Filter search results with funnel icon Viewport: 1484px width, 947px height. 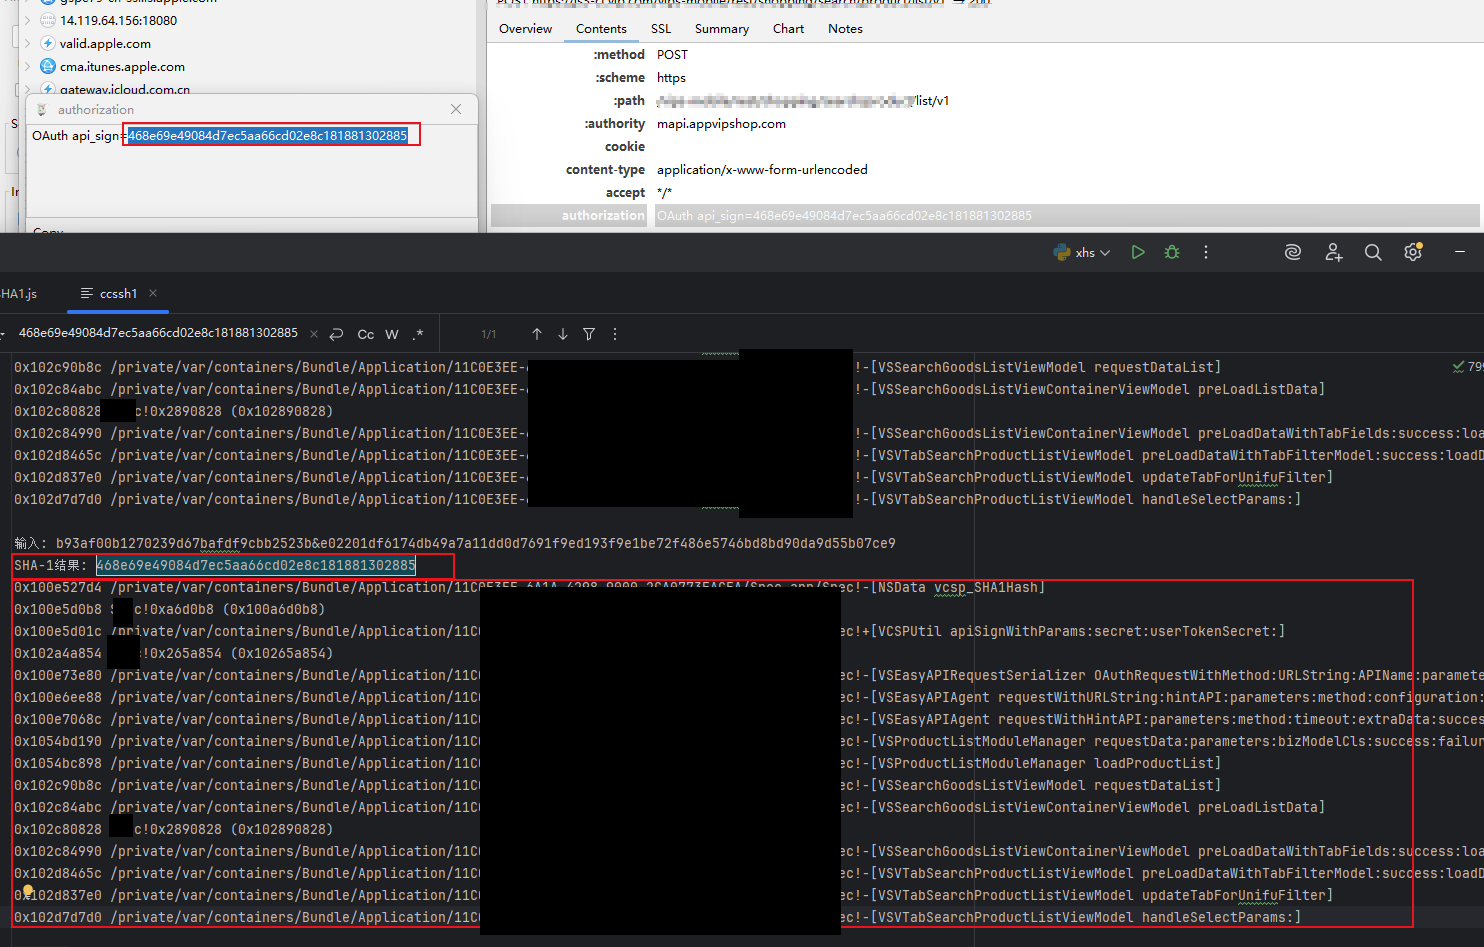coord(589,334)
